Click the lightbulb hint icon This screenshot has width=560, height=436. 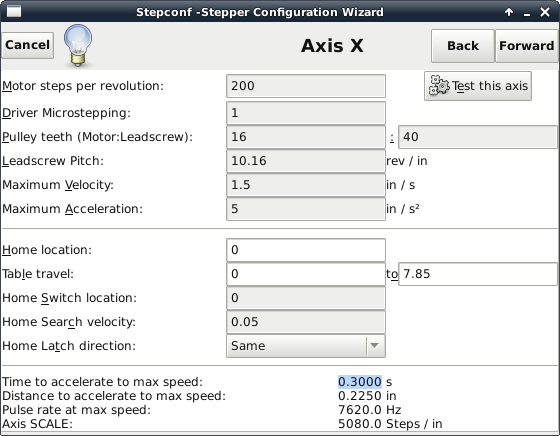tap(78, 45)
